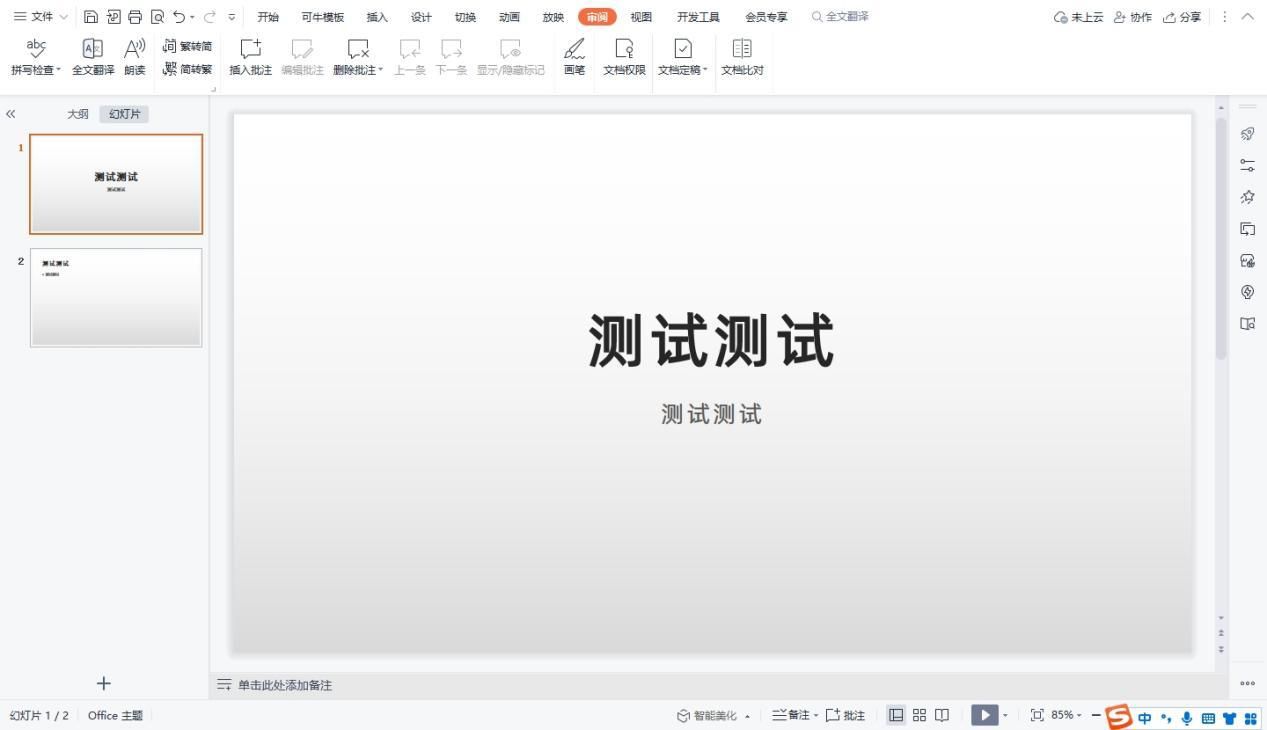Start 全文翻译 full document translation

coord(92,57)
